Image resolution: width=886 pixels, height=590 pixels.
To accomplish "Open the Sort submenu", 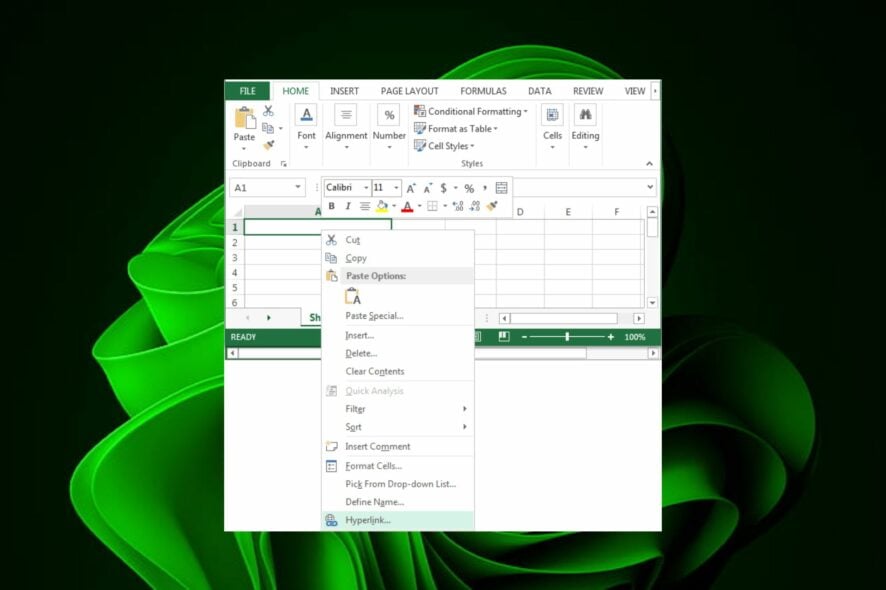I will pyautogui.click(x=398, y=427).
